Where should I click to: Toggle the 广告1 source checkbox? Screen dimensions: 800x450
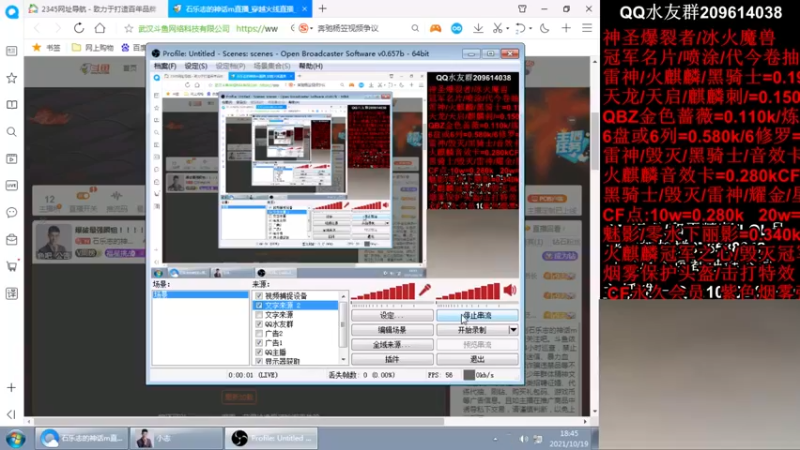pos(259,343)
